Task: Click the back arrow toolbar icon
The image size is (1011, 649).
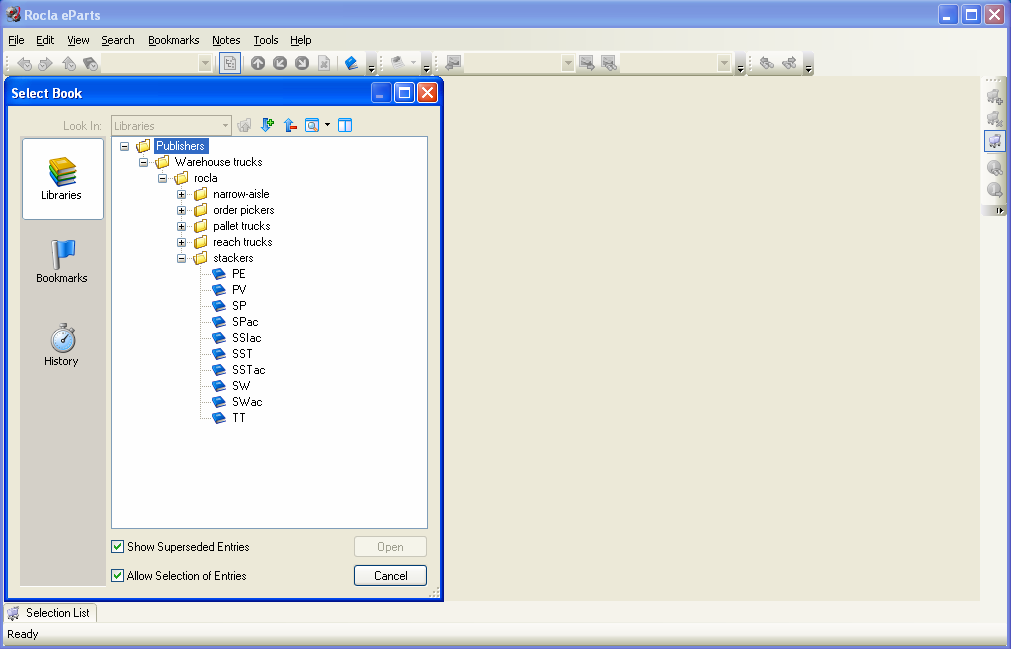Action: tap(25, 63)
